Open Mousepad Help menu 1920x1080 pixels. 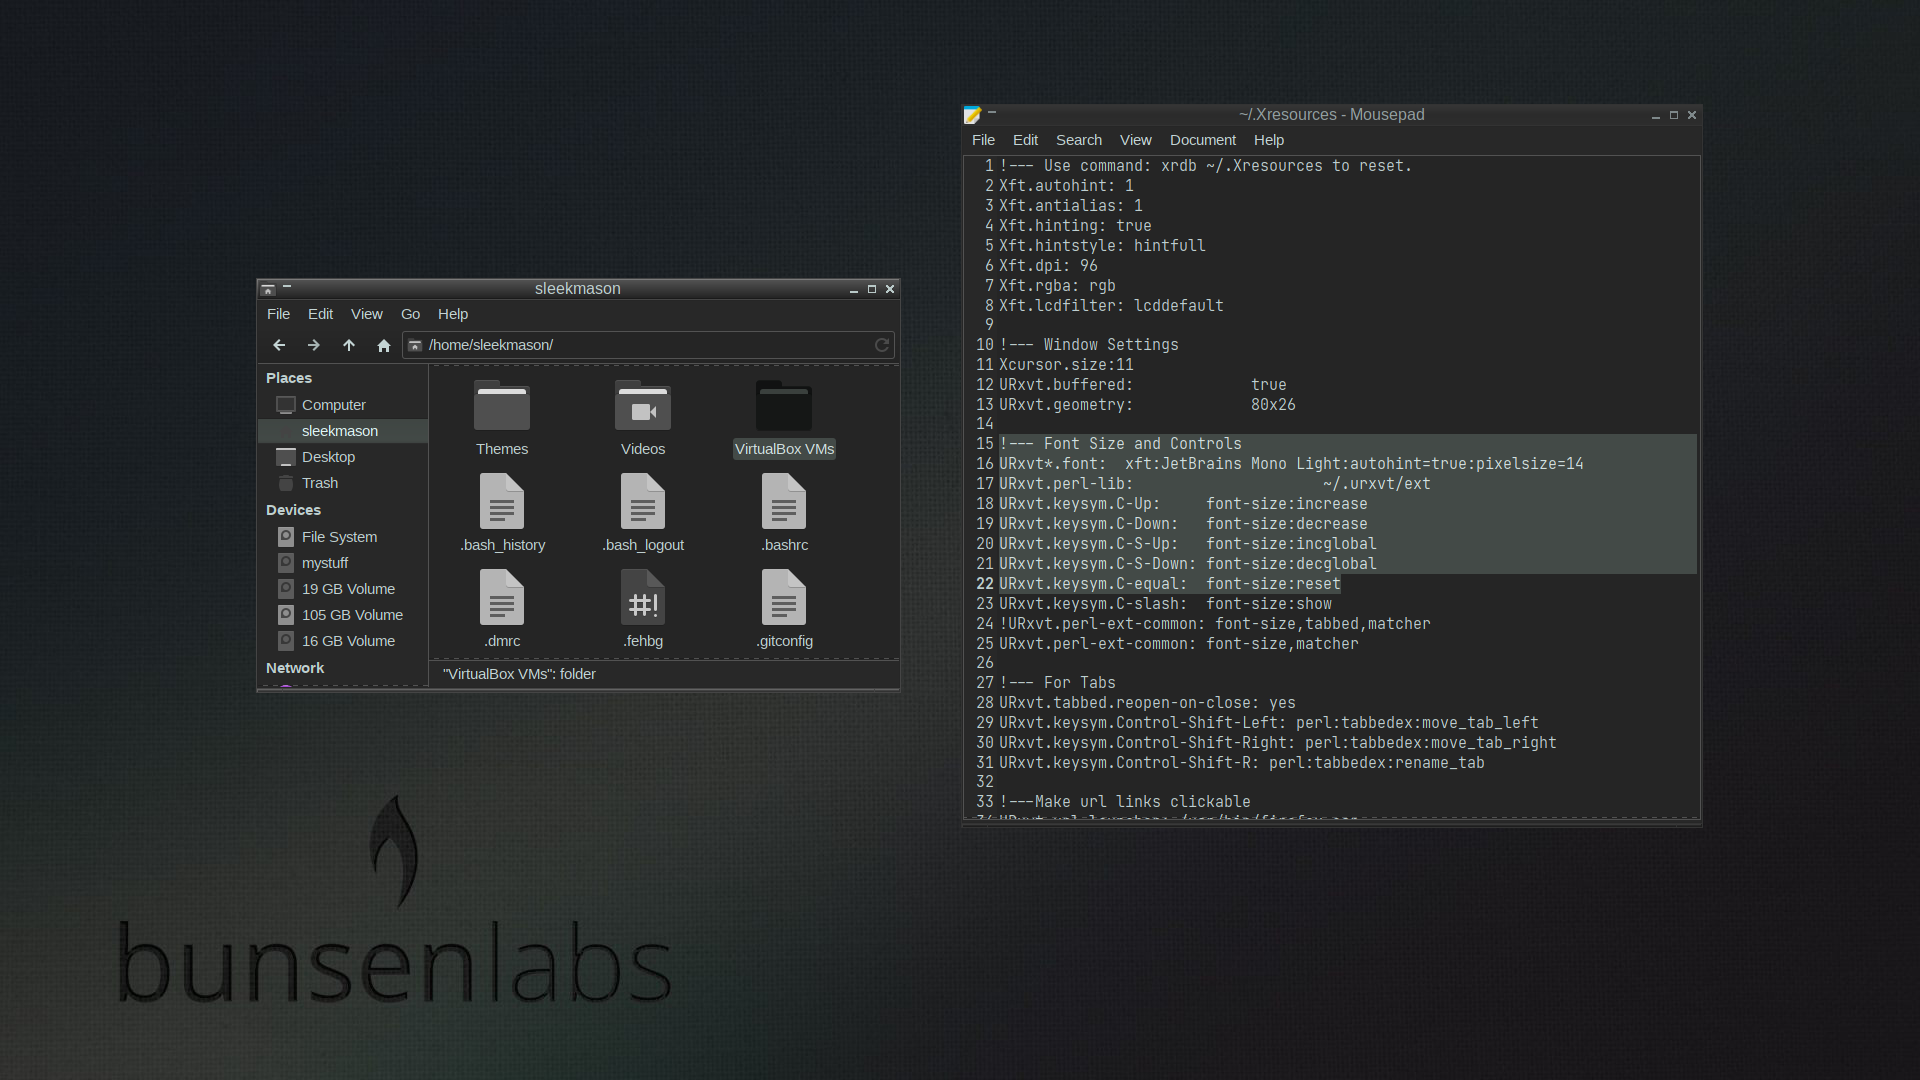1269,140
